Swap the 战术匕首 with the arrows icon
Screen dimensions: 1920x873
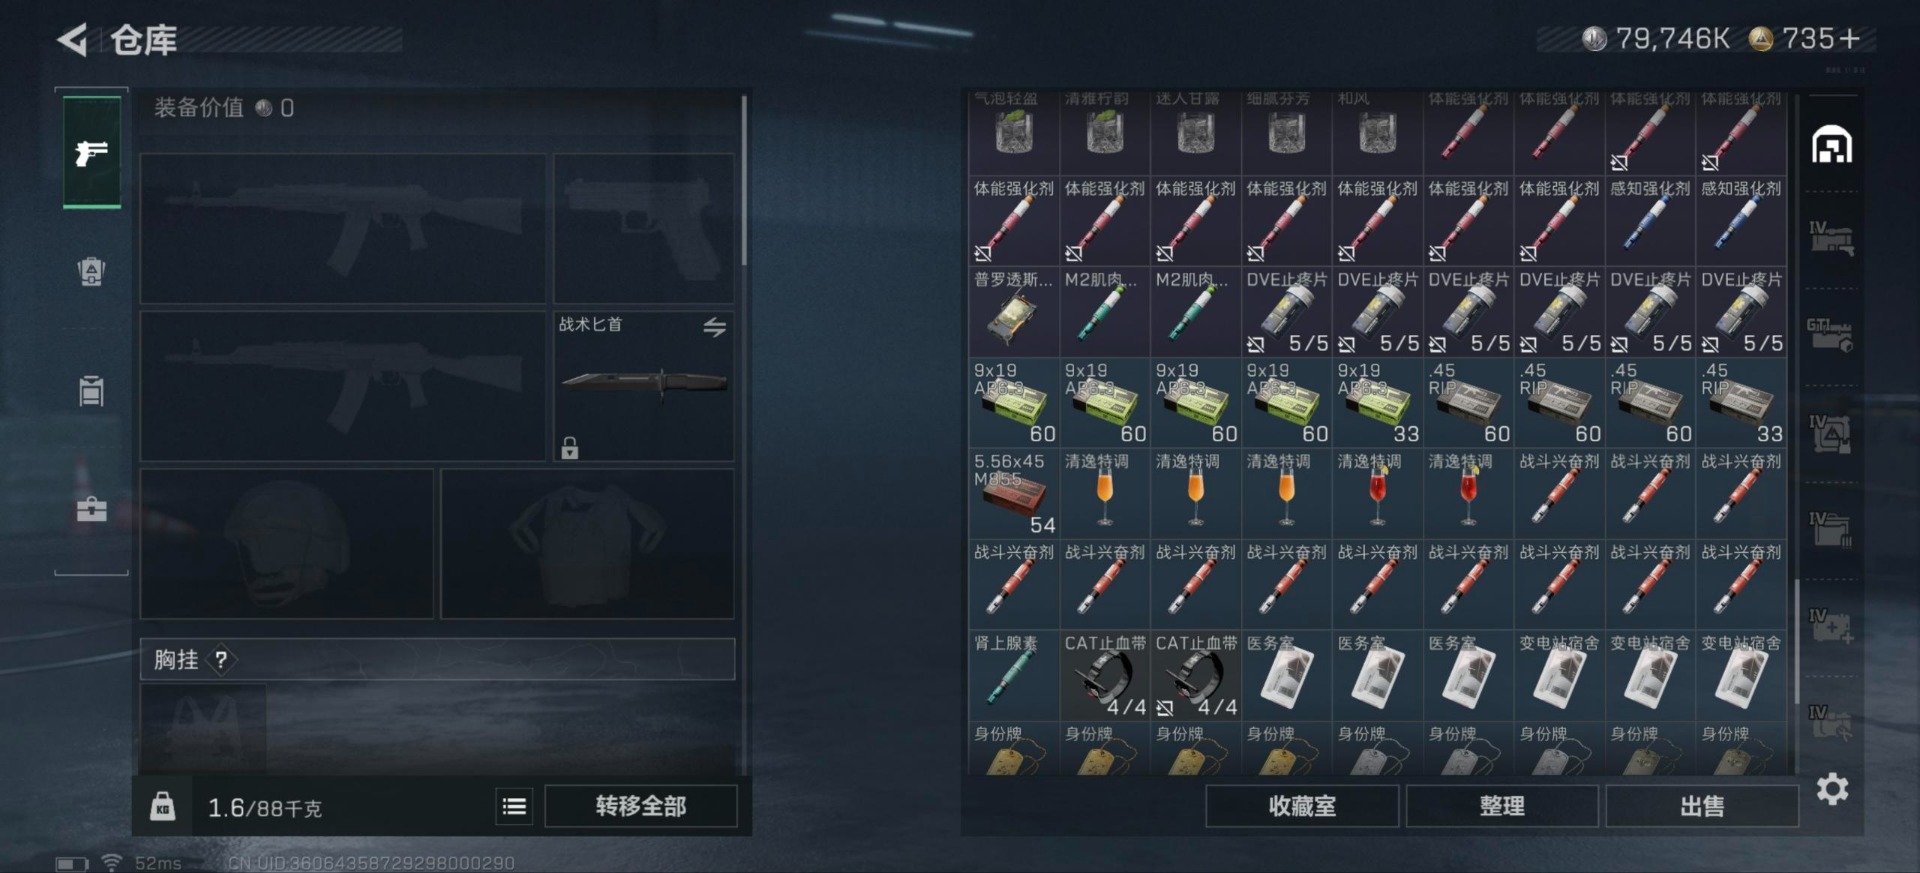click(x=714, y=327)
